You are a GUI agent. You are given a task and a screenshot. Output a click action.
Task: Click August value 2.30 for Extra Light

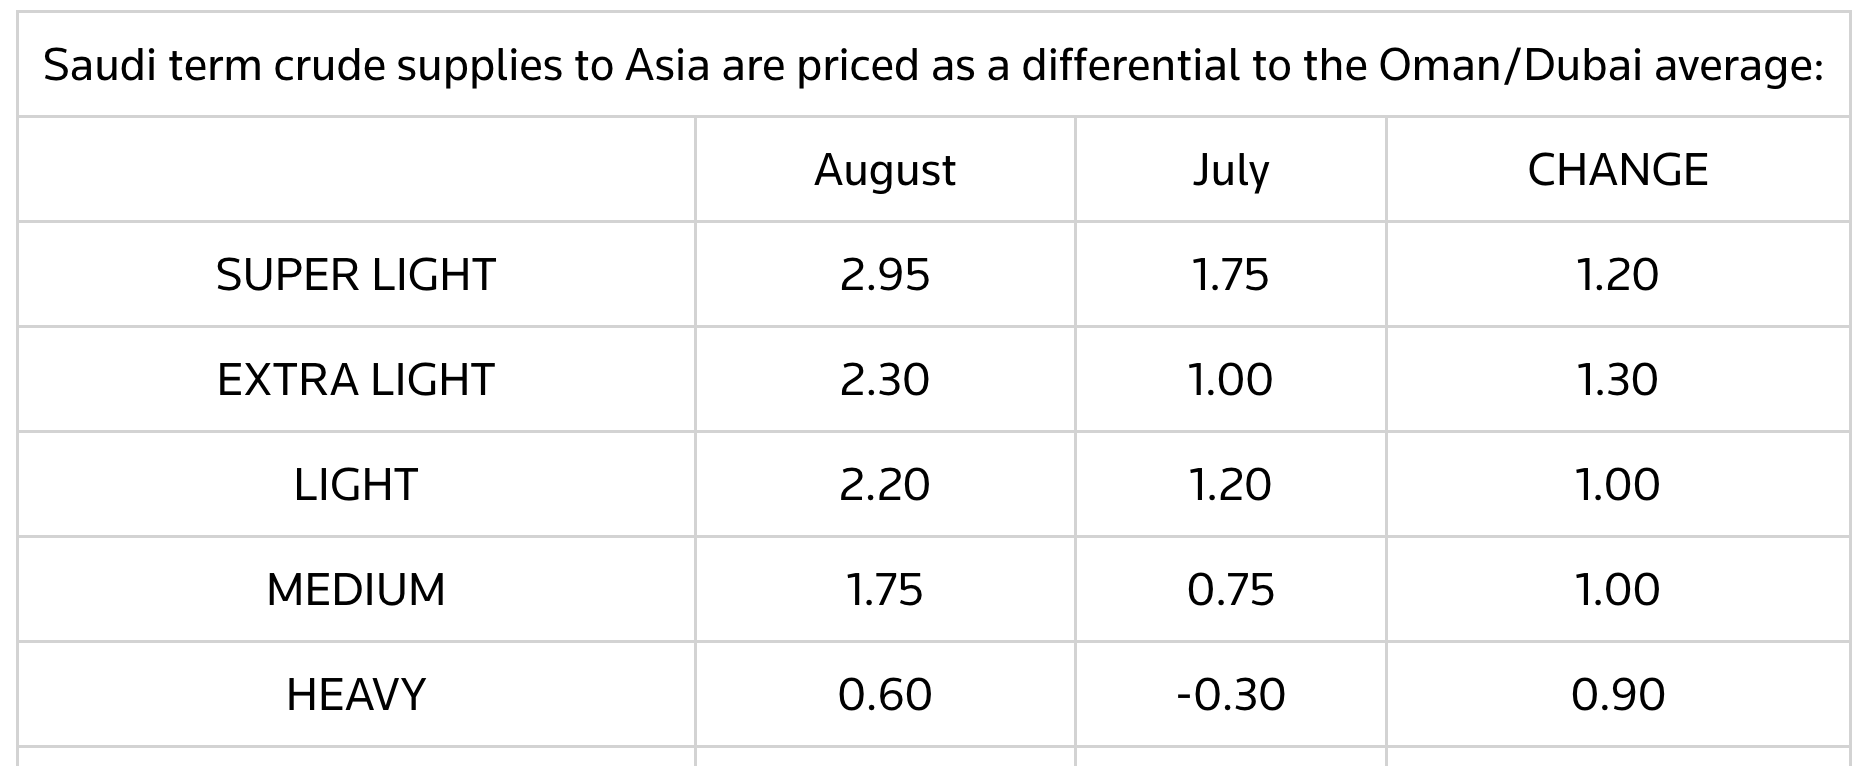tap(885, 380)
